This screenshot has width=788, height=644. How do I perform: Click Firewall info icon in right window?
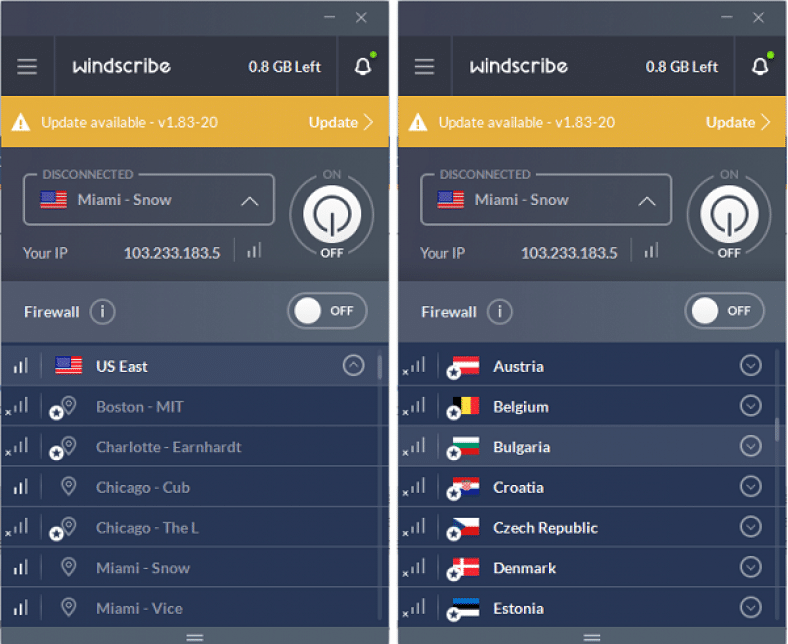[x=500, y=312]
